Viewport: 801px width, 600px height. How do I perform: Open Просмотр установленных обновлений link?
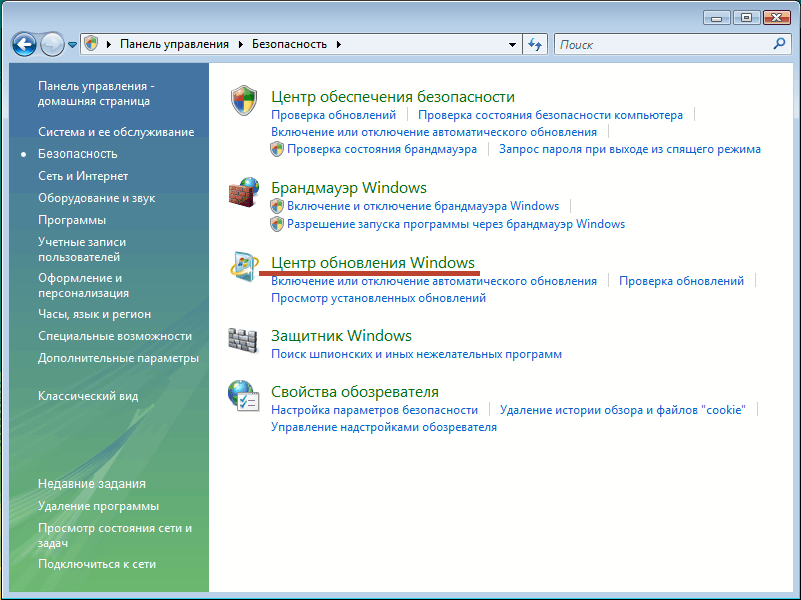[x=378, y=298]
